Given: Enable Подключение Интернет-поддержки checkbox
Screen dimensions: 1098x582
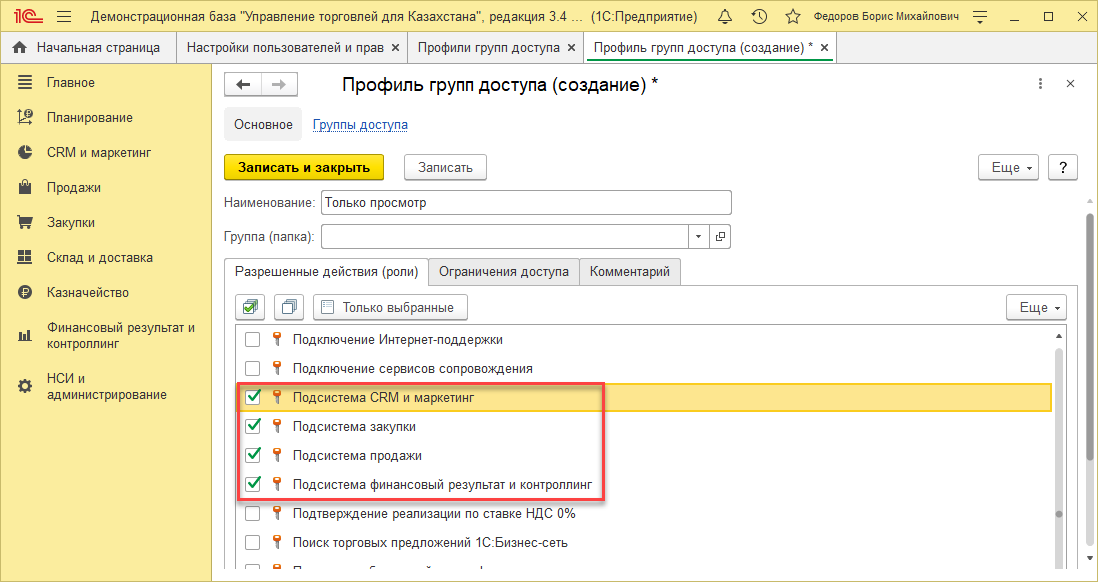Looking at the screenshot, I should tap(253, 339).
